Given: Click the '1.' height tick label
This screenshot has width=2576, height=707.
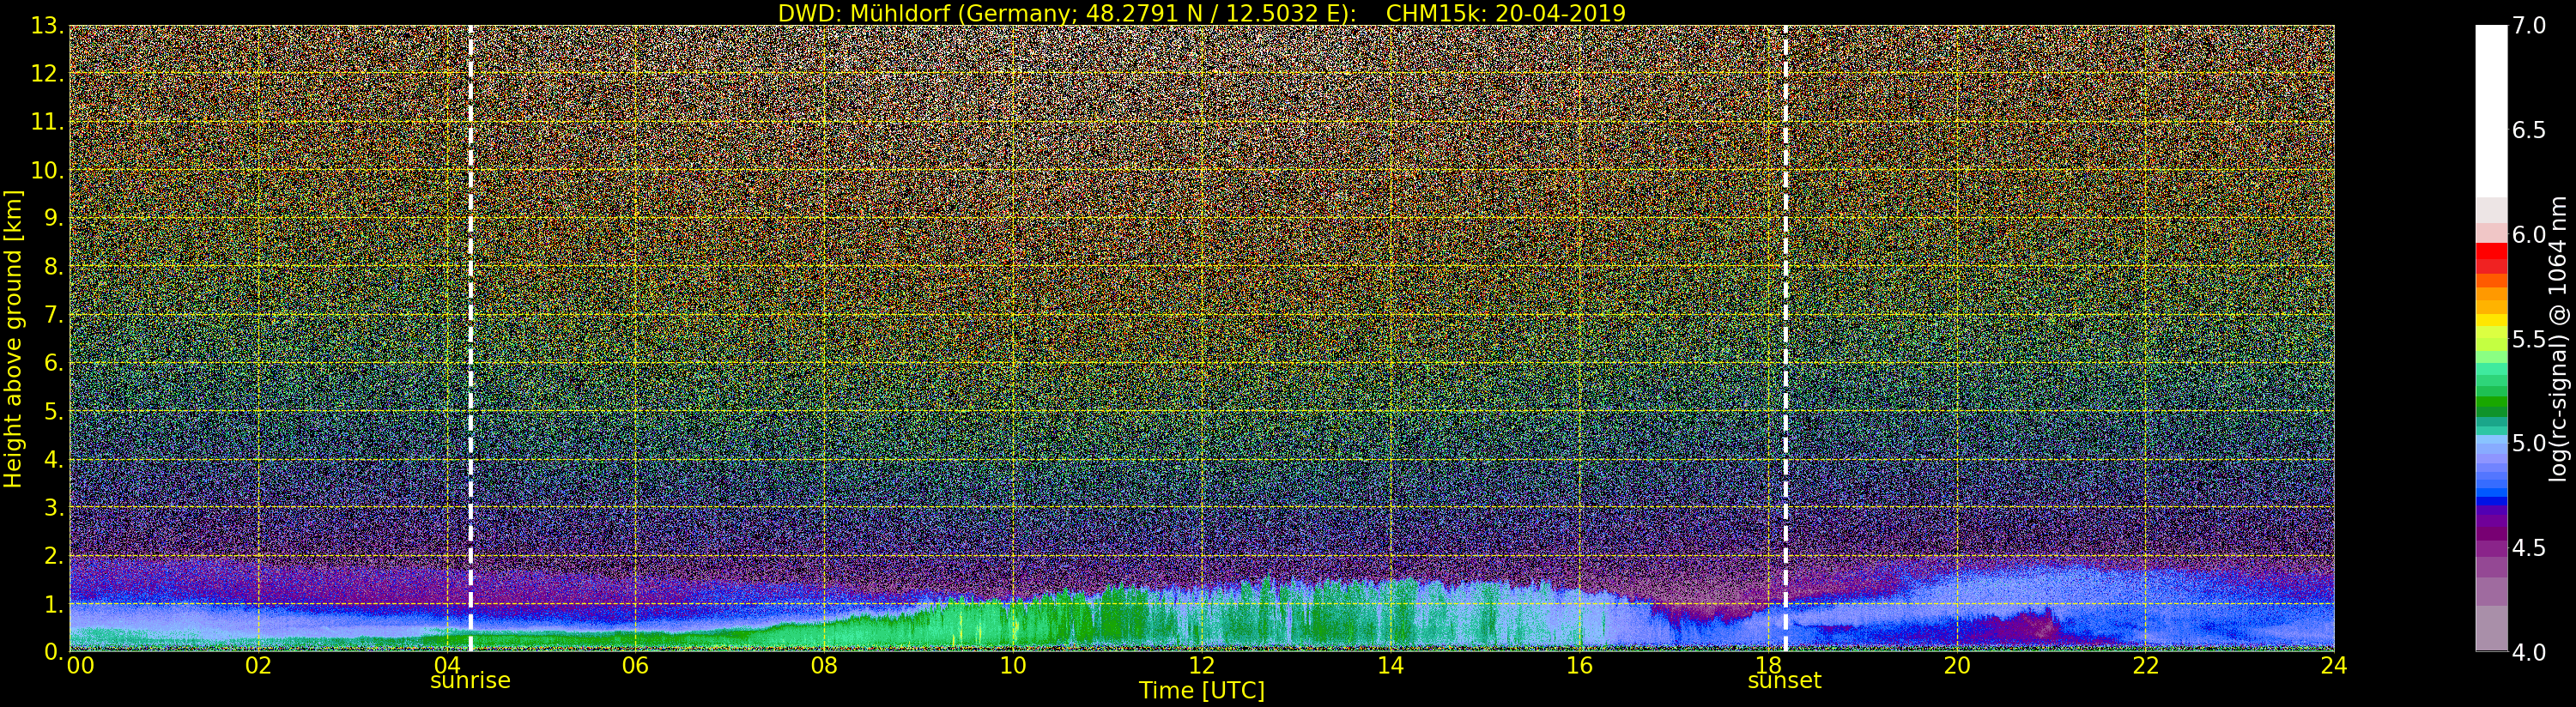Looking at the screenshot, I should pyautogui.click(x=54, y=604).
